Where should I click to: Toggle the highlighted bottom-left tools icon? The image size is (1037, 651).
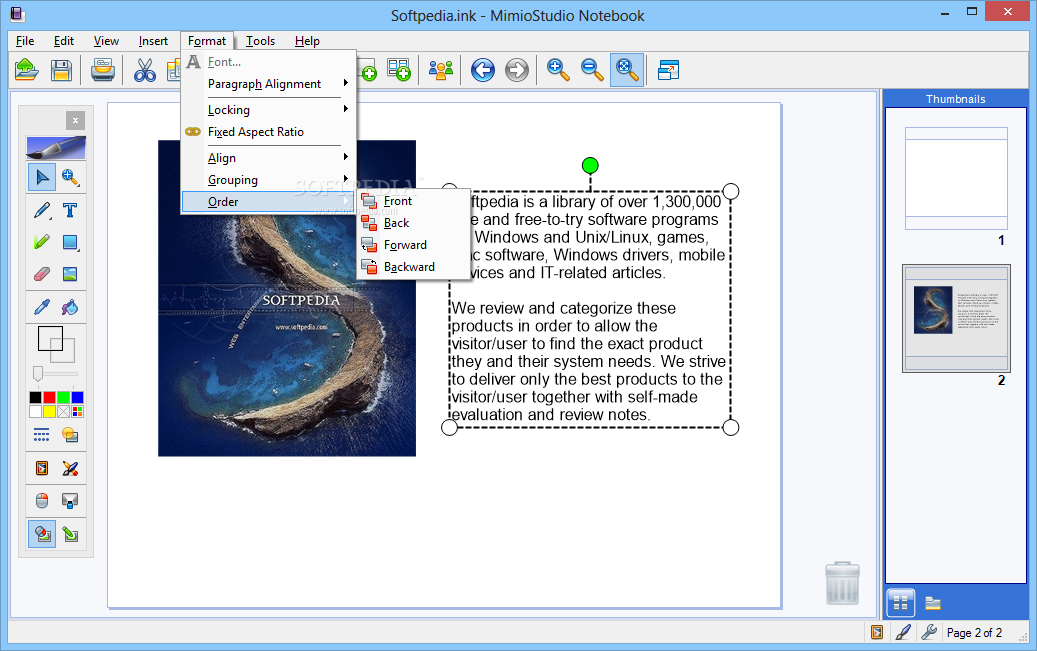pyautogui.click(x=42, y=534)
